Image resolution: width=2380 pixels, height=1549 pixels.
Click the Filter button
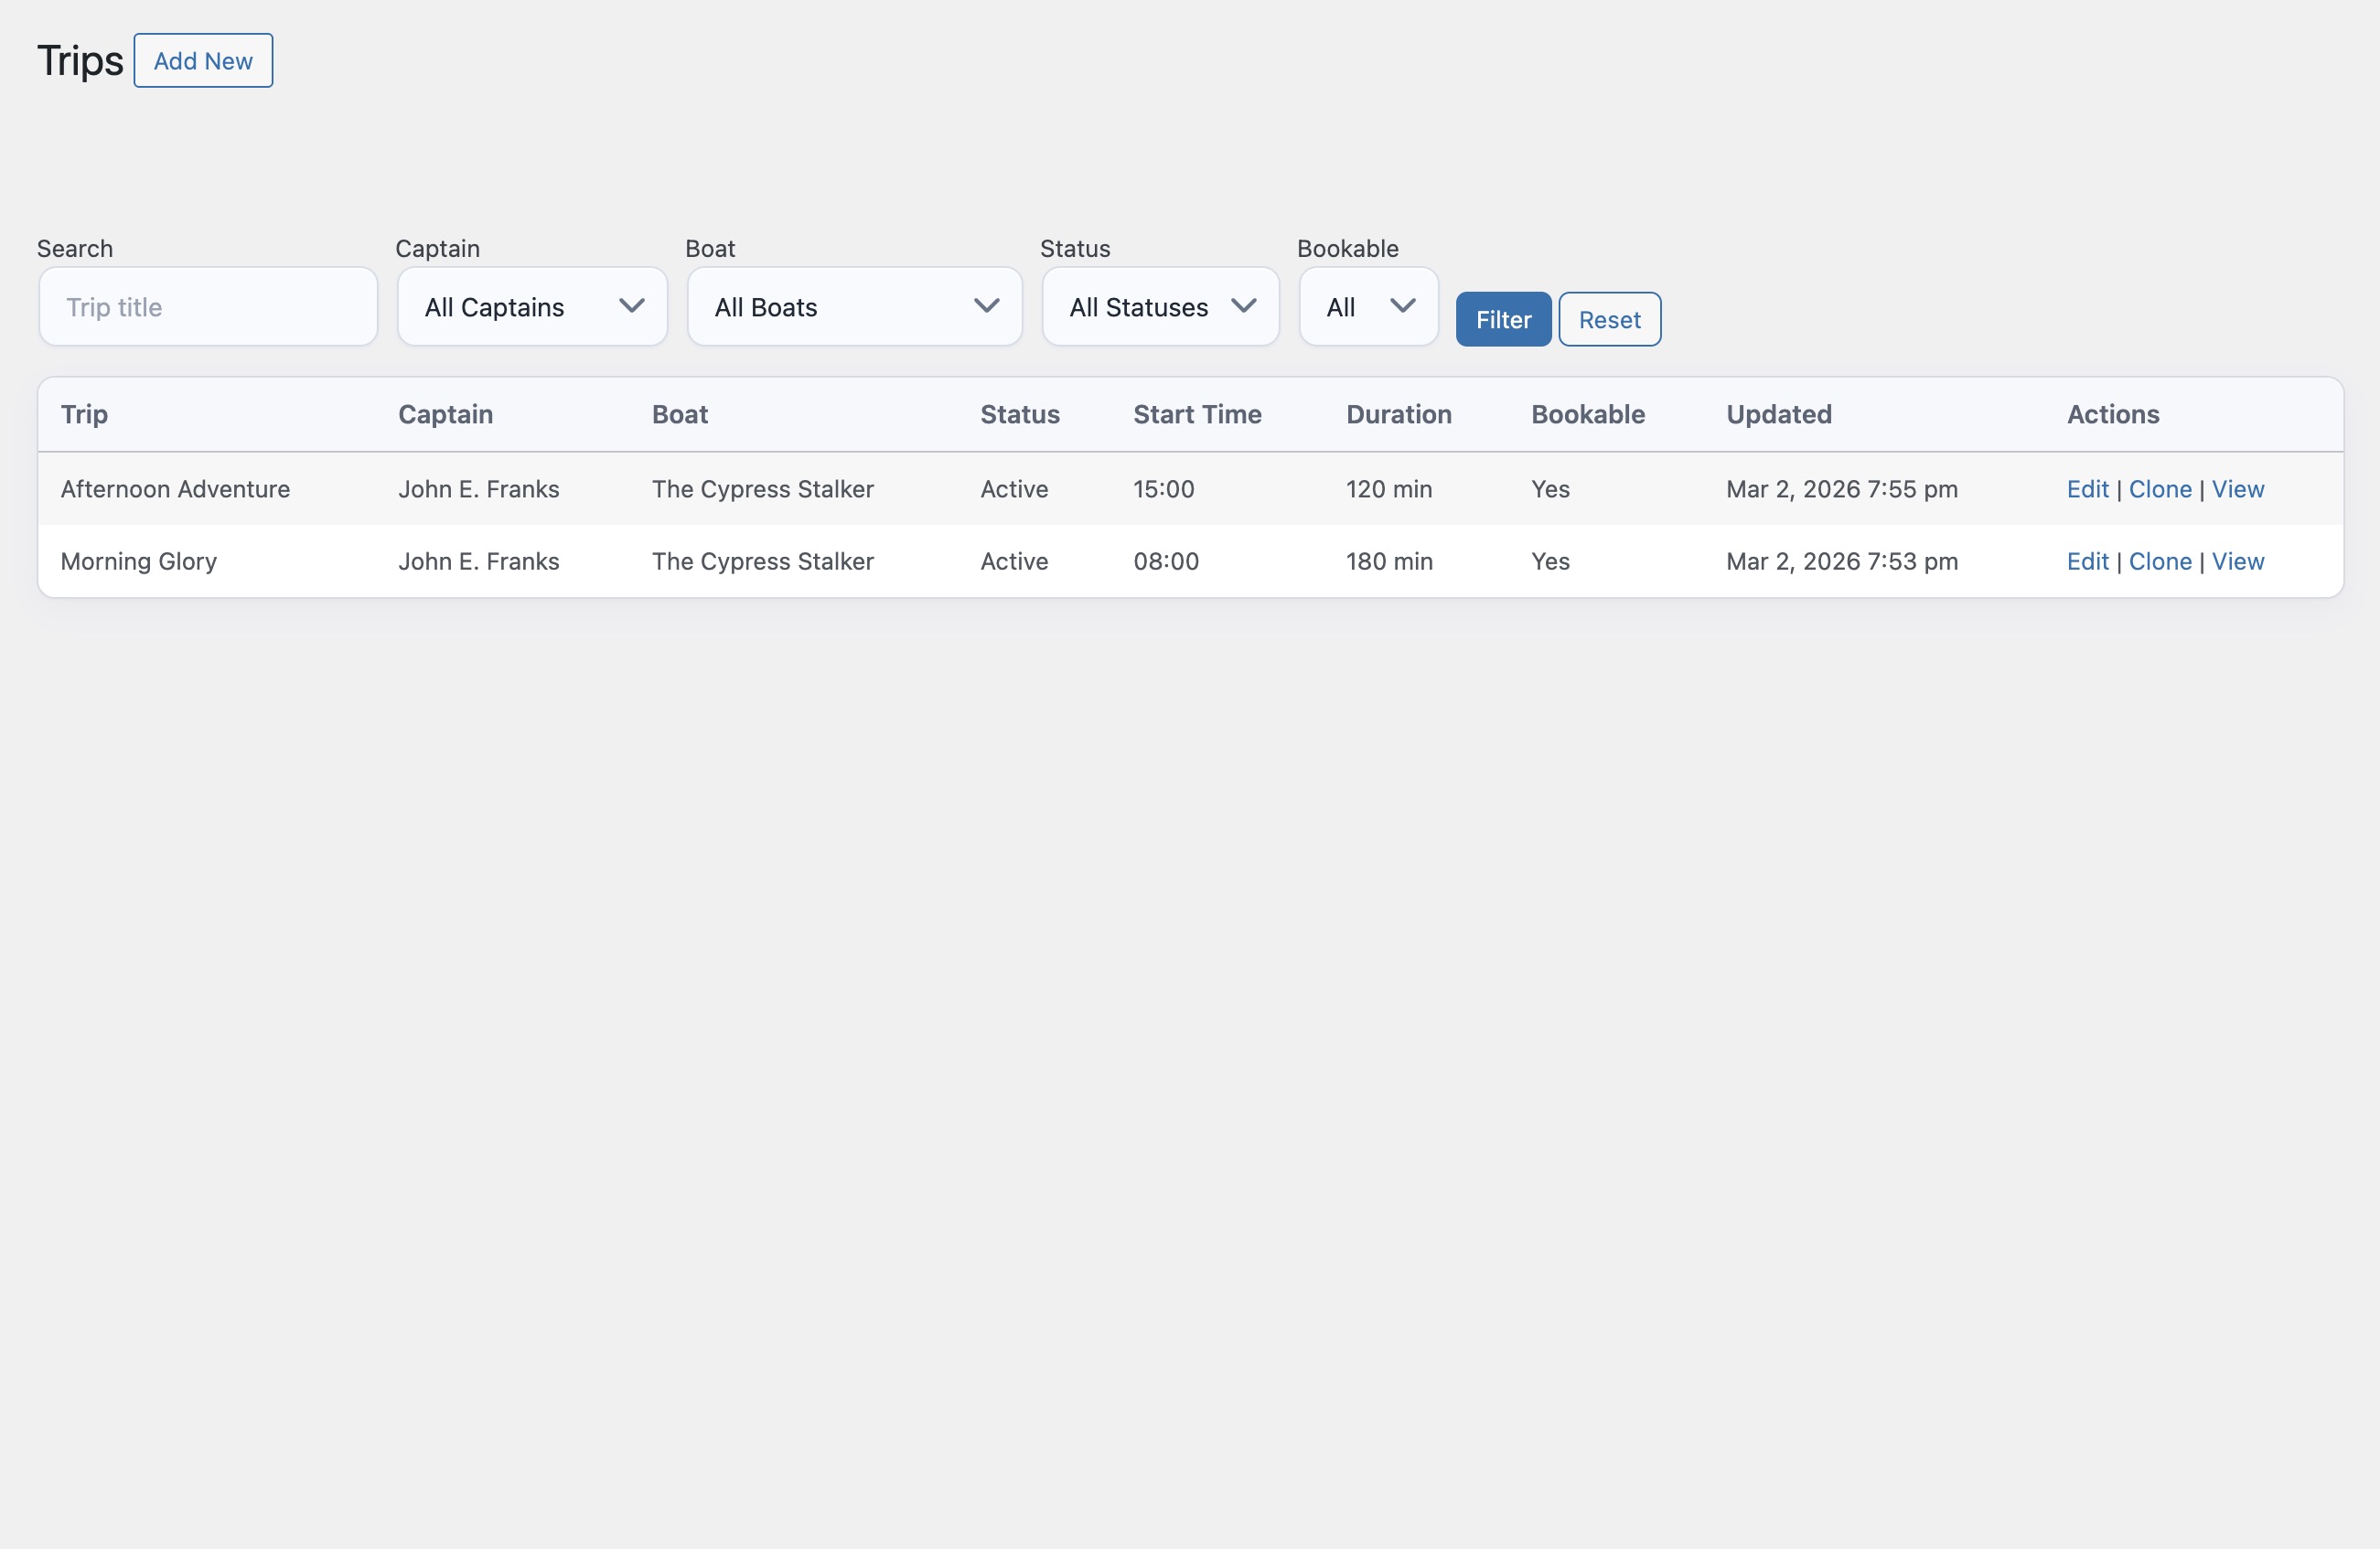[1502, 319]
